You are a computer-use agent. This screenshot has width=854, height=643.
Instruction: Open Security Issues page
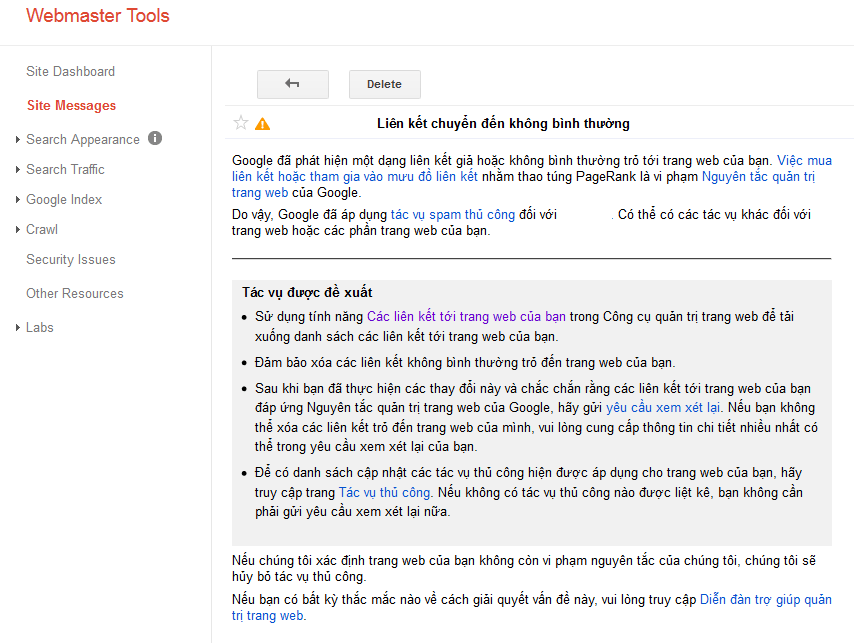tap(71, 259)
